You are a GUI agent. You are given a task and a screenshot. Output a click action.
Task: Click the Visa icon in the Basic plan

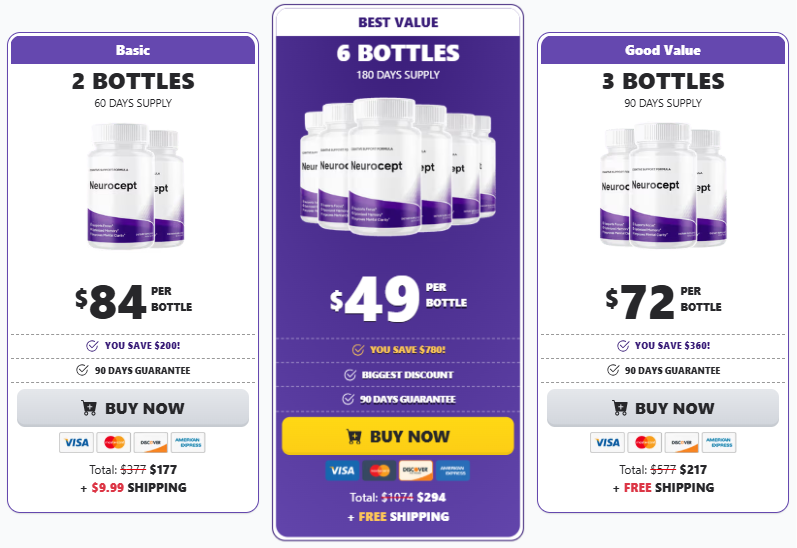point(76,442)
